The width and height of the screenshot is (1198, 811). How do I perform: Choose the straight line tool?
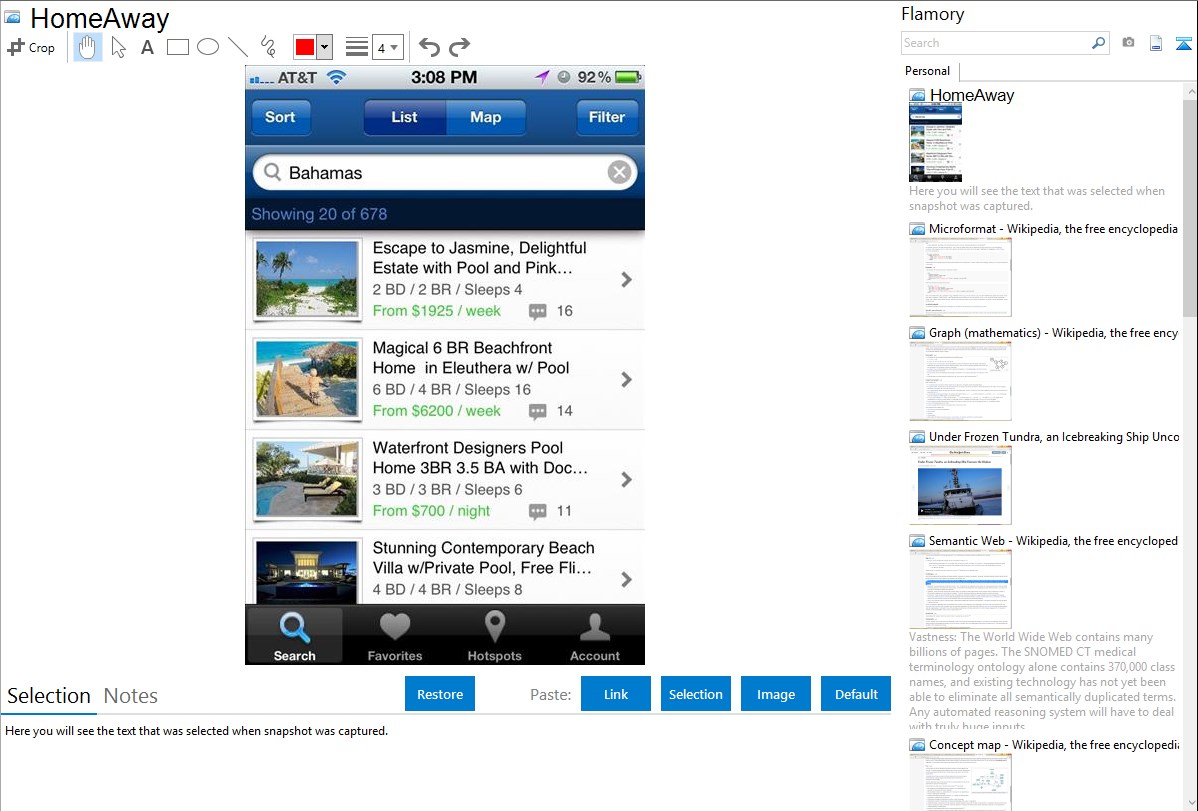coord(238,47)
